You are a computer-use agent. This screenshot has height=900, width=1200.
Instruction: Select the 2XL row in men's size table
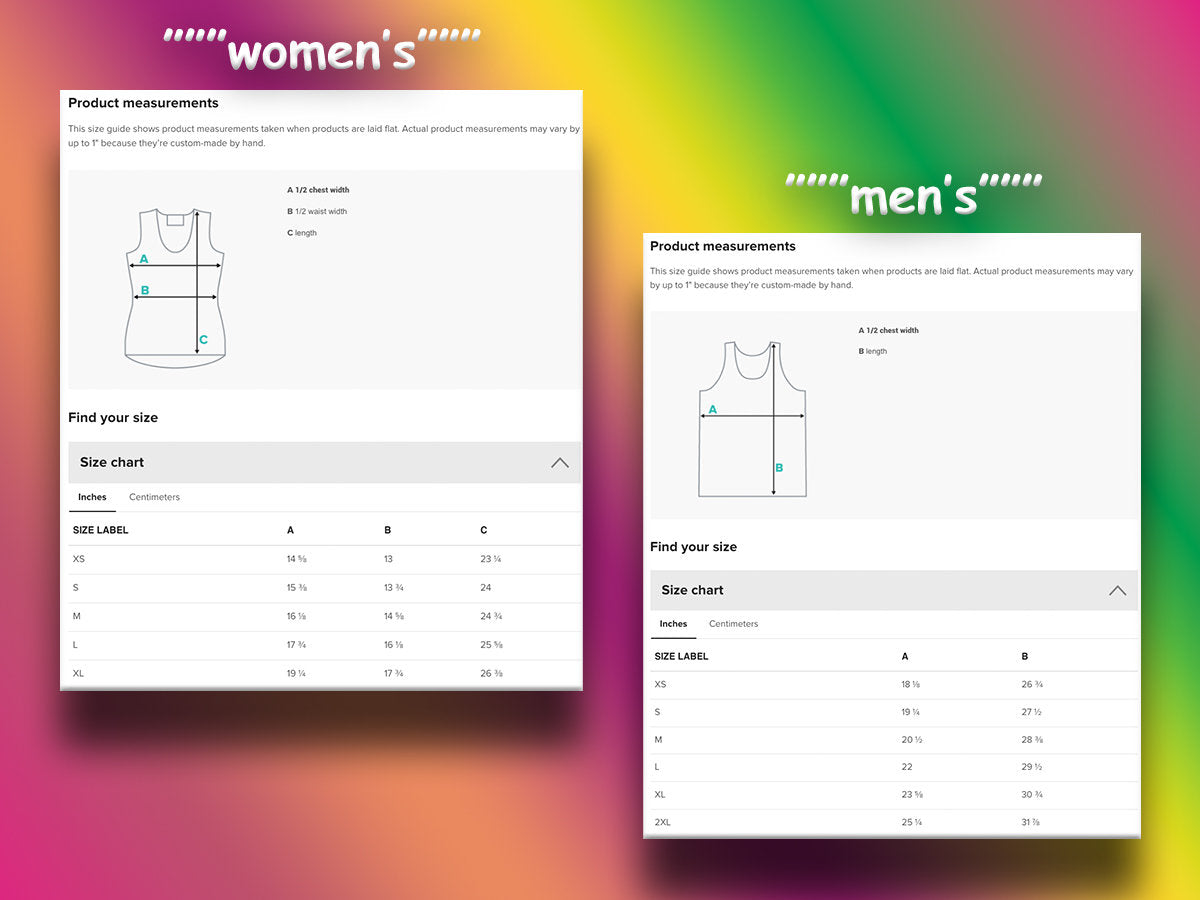893,822
